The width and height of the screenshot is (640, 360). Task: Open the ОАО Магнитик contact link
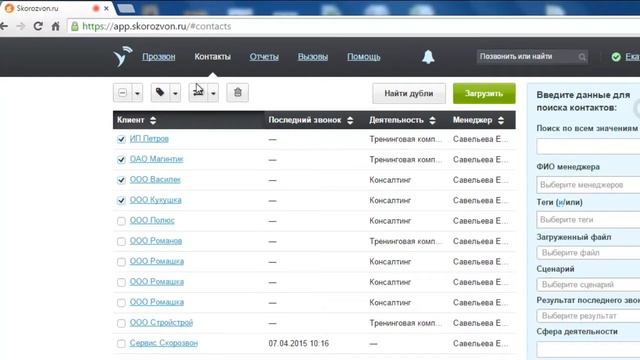click(x=156, y=159)
